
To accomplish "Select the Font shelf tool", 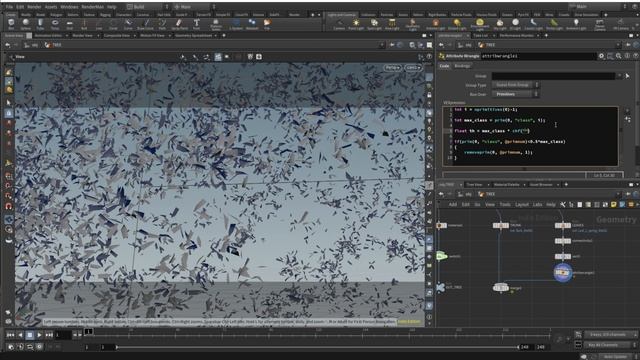I will (x=196, y=24).
